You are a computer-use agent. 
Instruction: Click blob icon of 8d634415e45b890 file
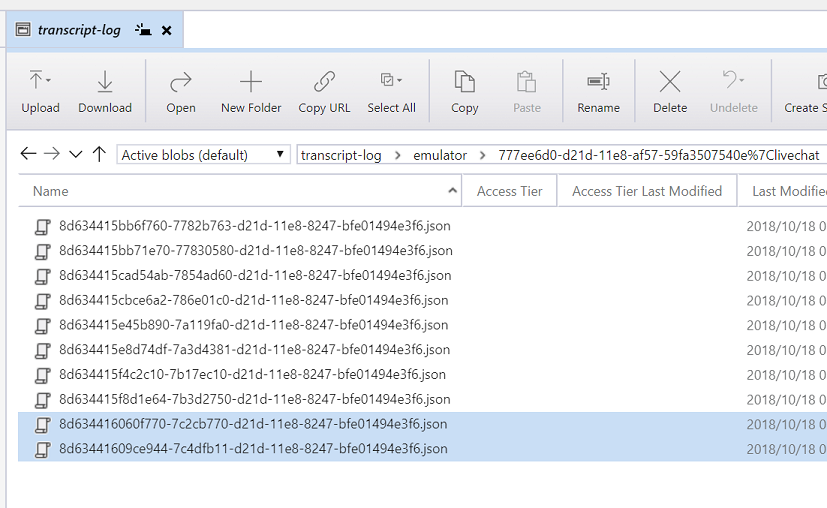[43, 326]
